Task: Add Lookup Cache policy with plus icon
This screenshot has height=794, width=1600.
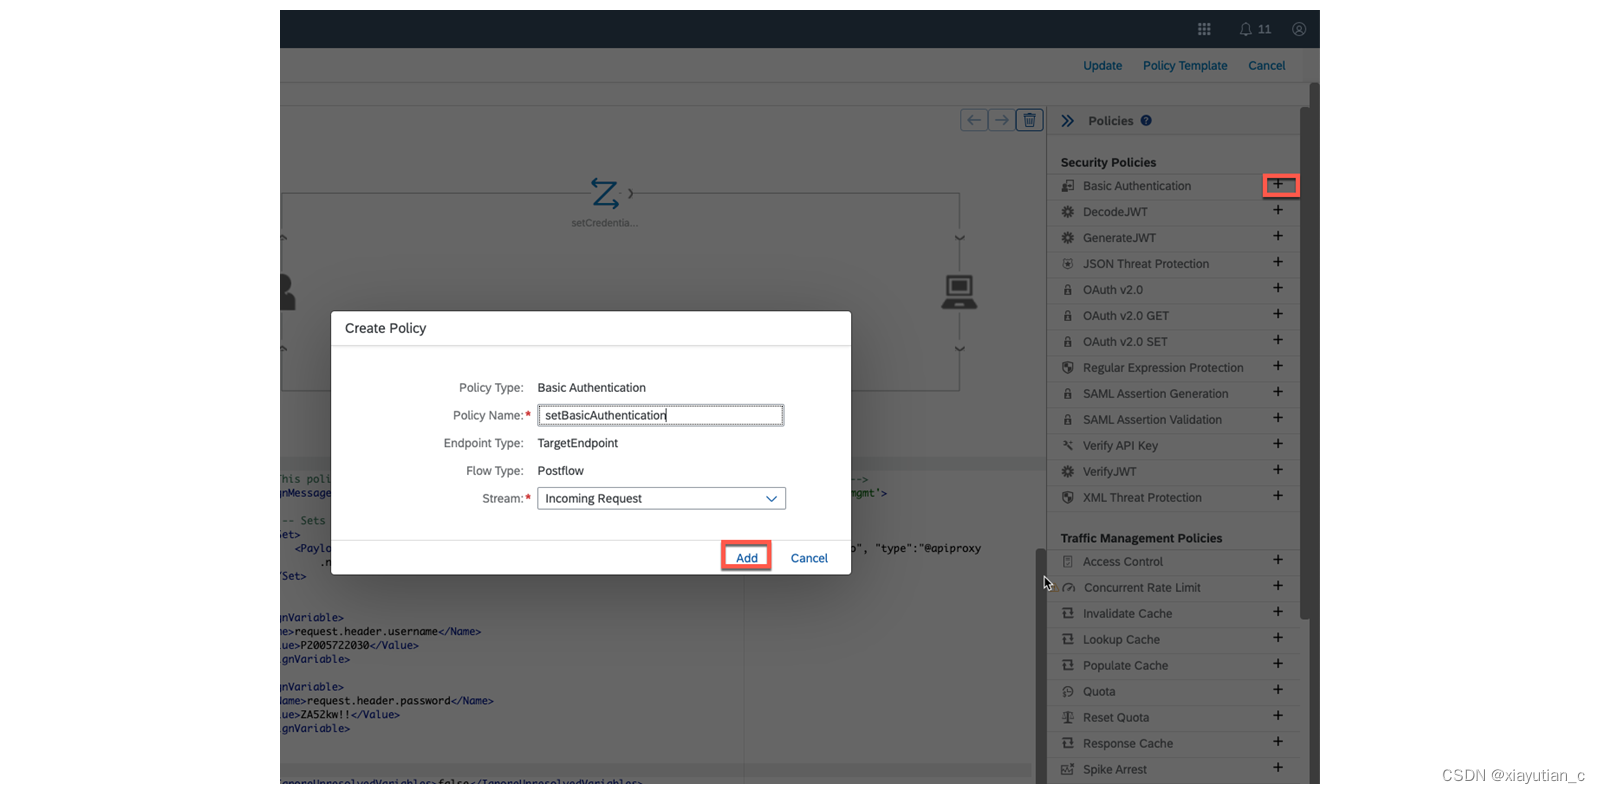Action: tap(1278, 638)
